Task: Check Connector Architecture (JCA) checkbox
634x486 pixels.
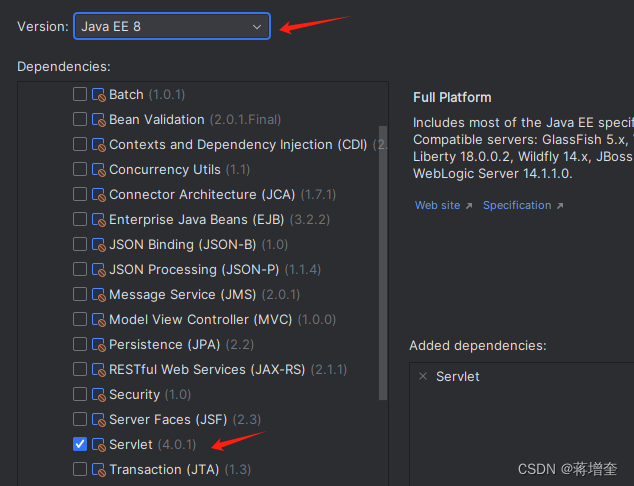Action: coord(80,194)
